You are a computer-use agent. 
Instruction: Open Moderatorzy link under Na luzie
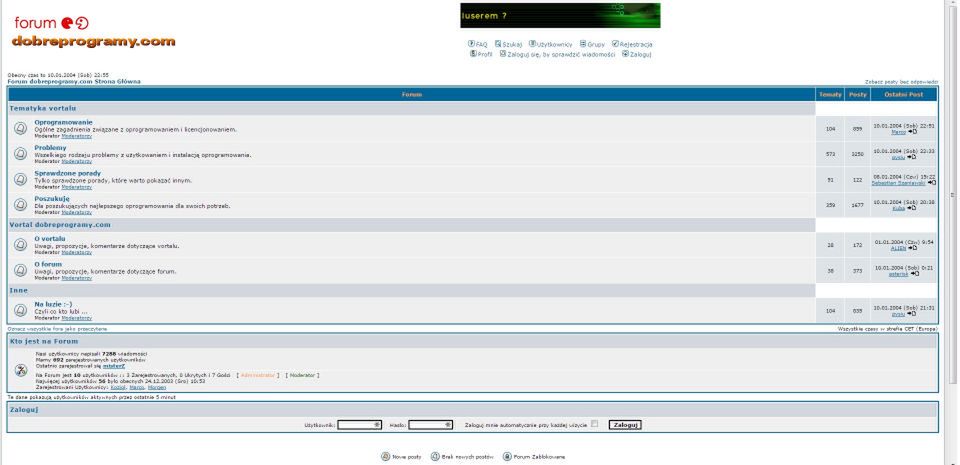(77, 318)
